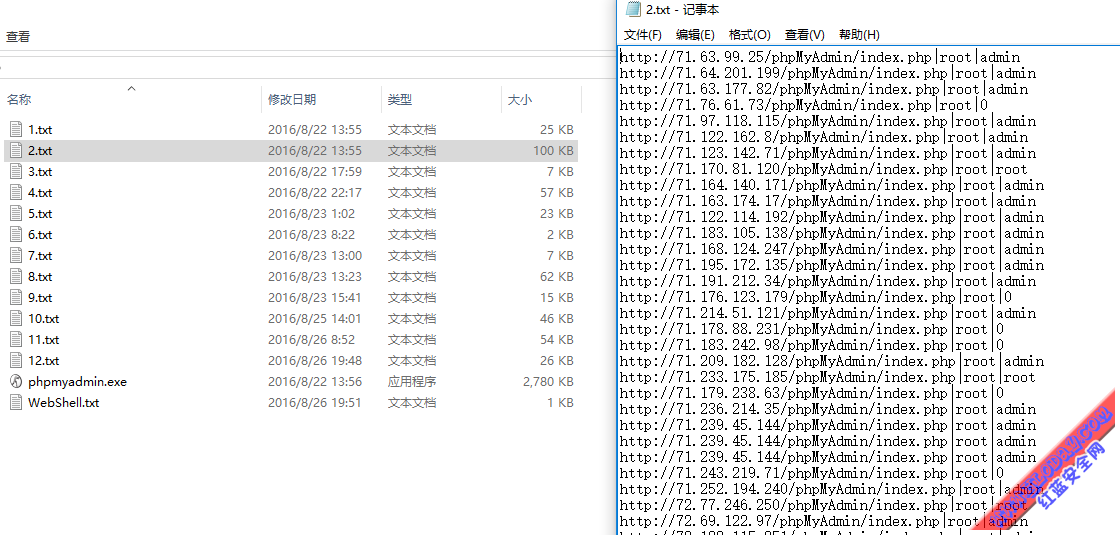
Task: Click the date 2016/8/26 19:51
Action: [x=314, y=403]
